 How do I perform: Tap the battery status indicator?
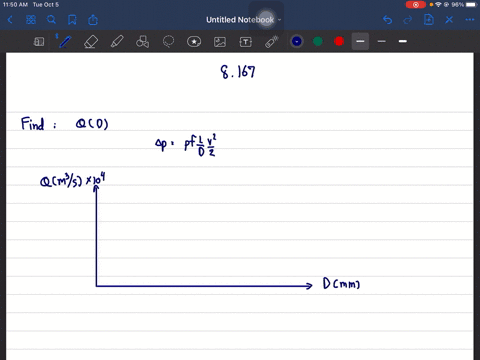click(x=472, y=5)
